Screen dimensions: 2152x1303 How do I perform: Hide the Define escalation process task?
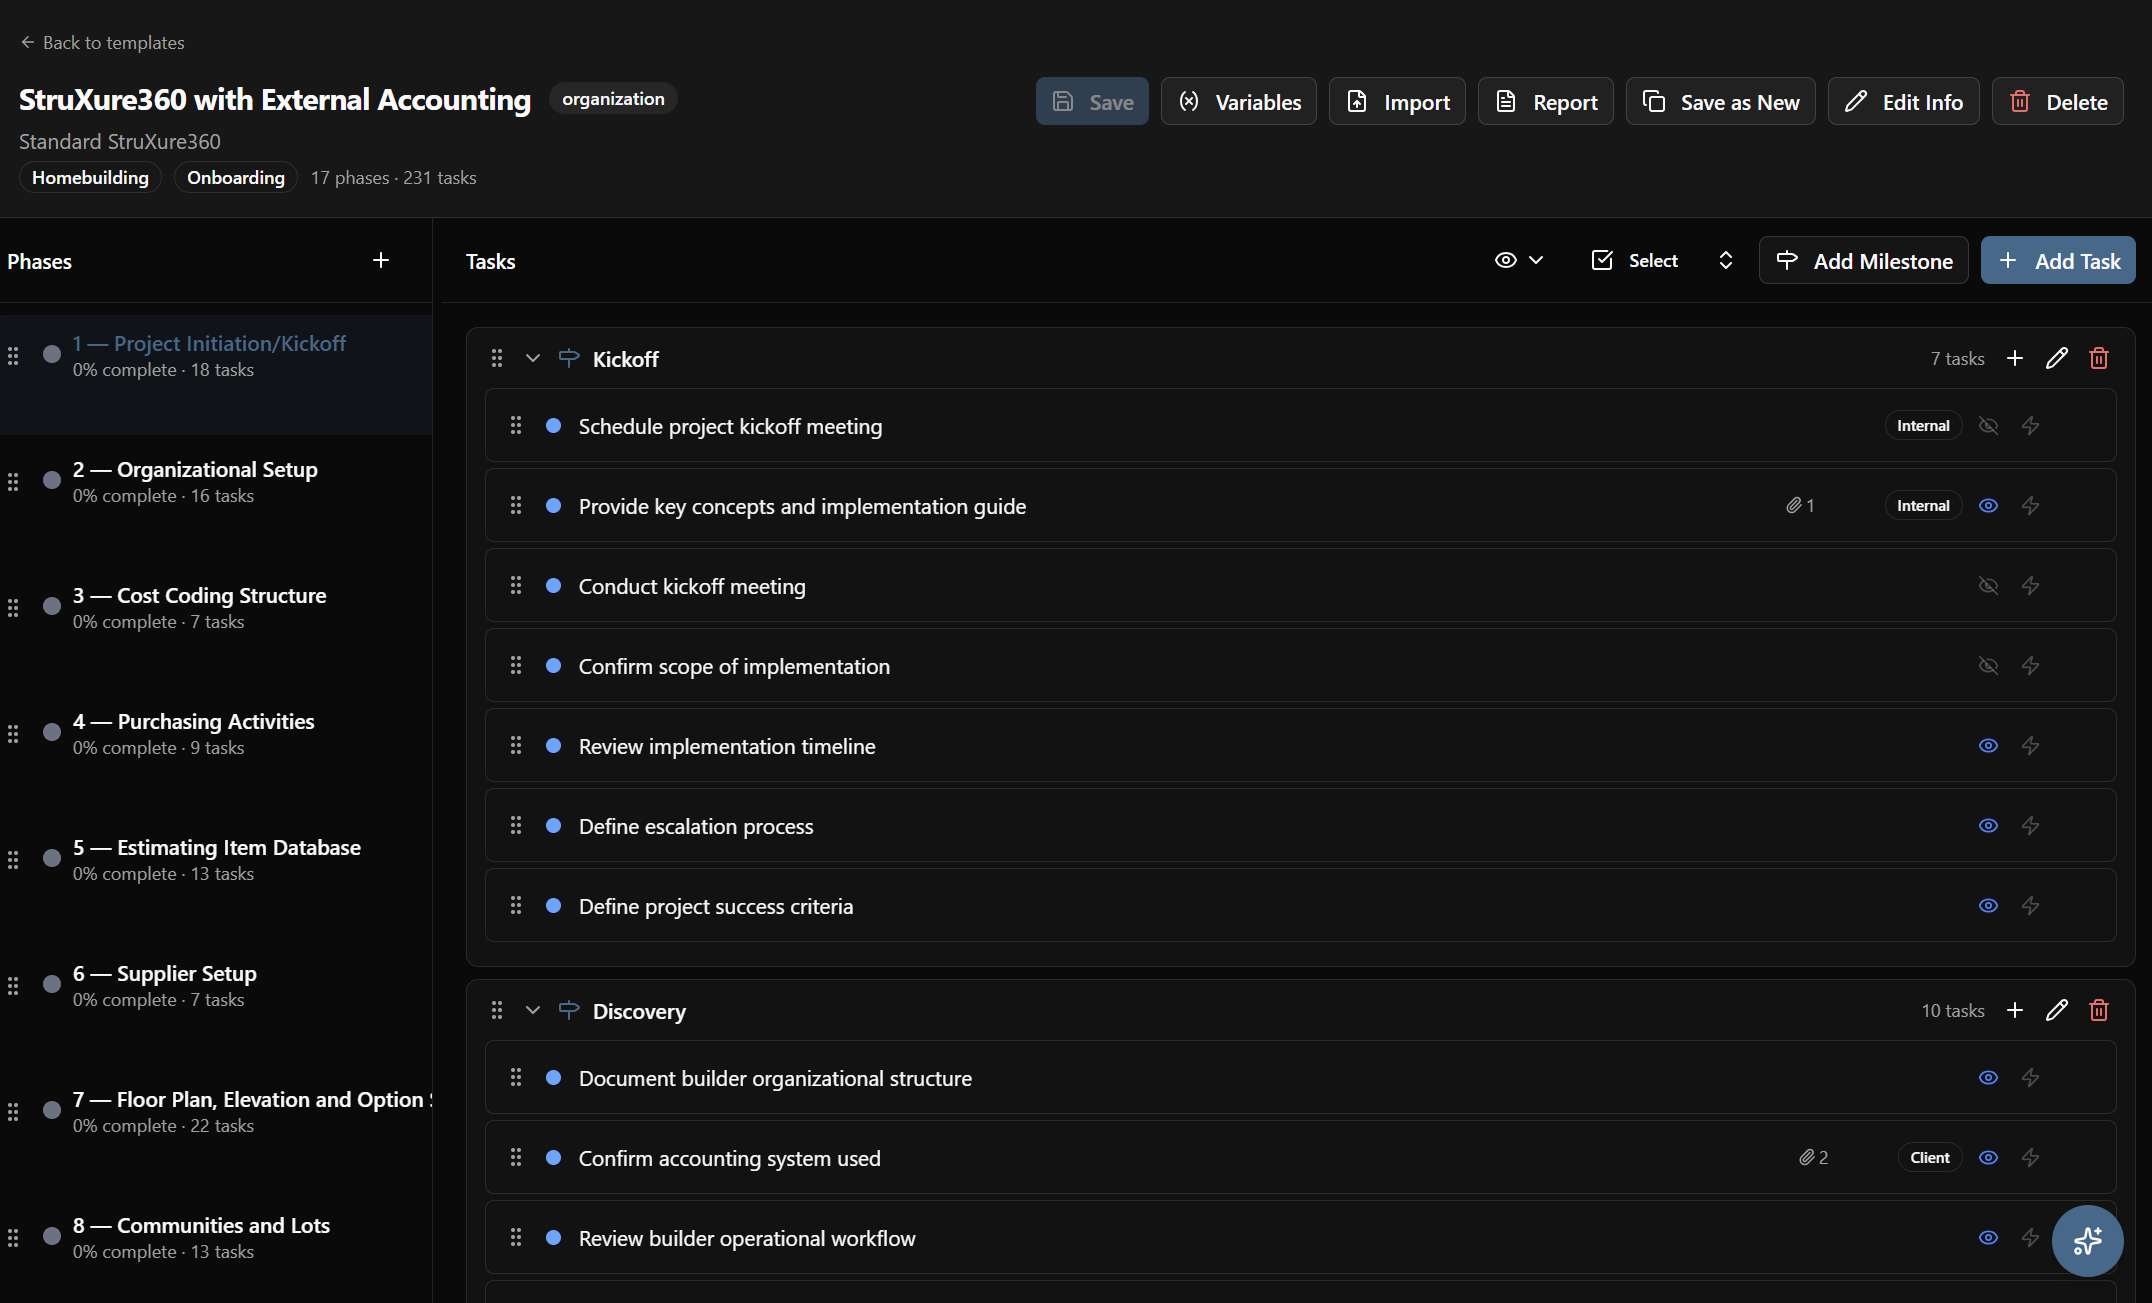(1988, 826)
